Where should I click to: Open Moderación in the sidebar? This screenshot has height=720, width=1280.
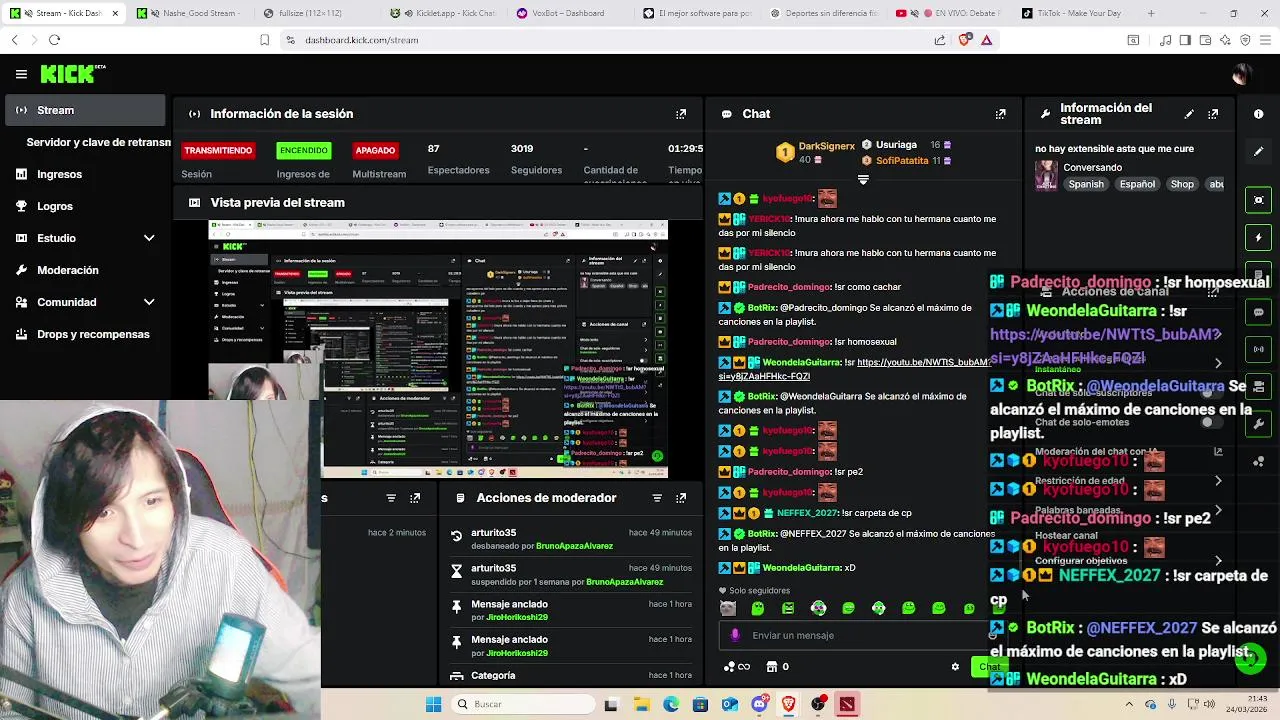tap(84, 270)
